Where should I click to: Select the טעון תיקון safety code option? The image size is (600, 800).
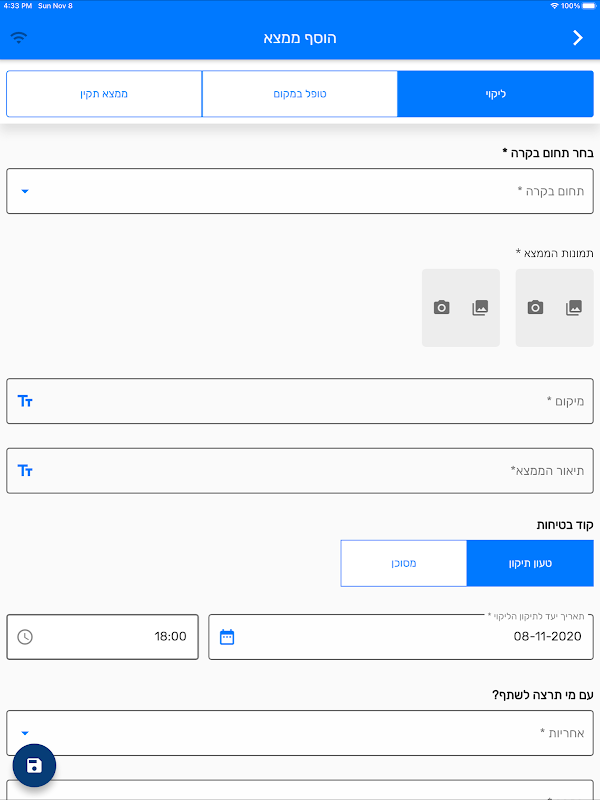[530, 563]
